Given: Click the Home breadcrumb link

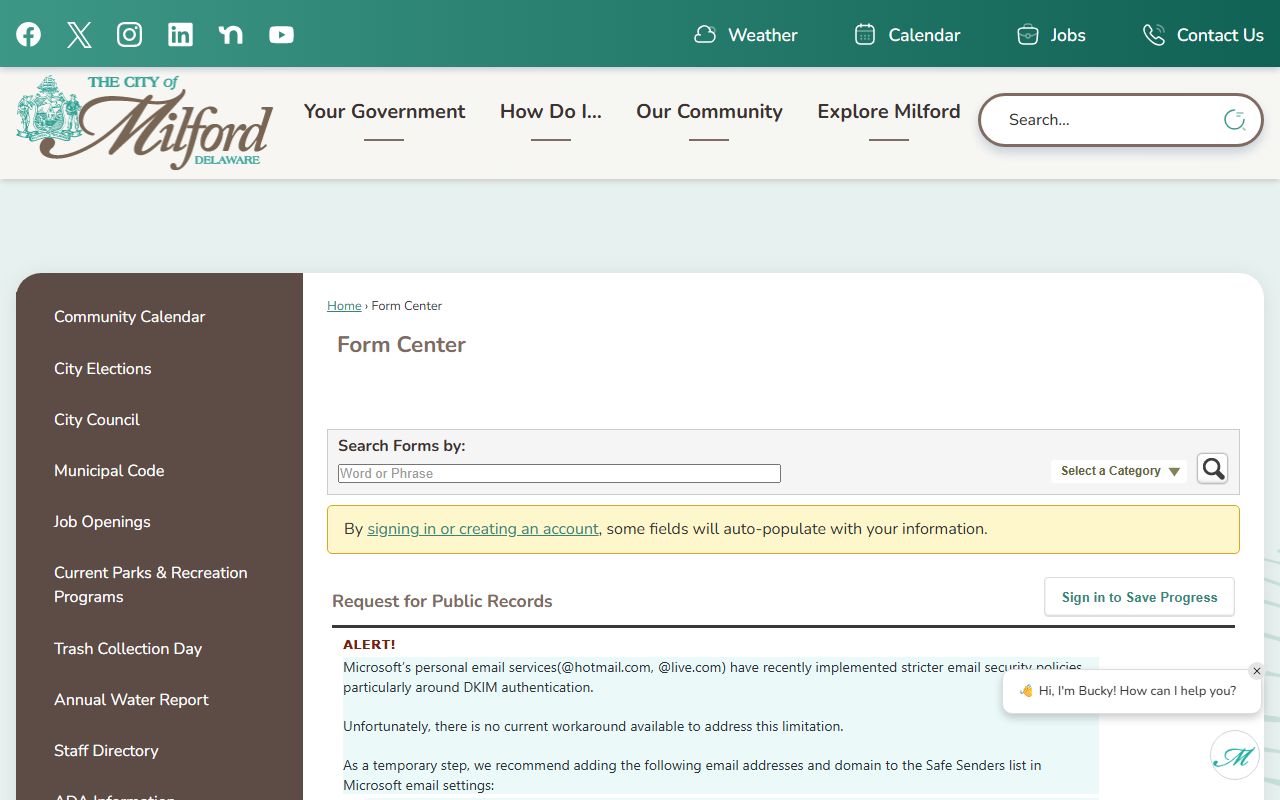Looking at the screenshot, I should [344, 306].
